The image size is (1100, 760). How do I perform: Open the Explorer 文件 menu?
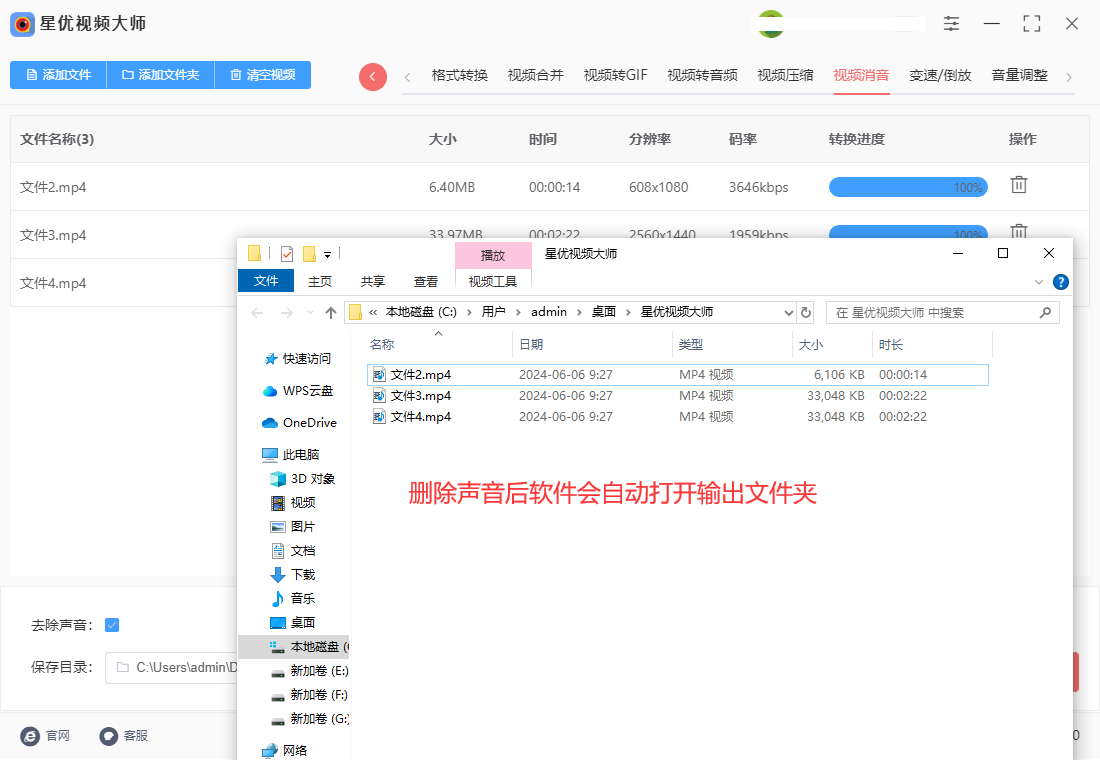click(x=266, y=281)
